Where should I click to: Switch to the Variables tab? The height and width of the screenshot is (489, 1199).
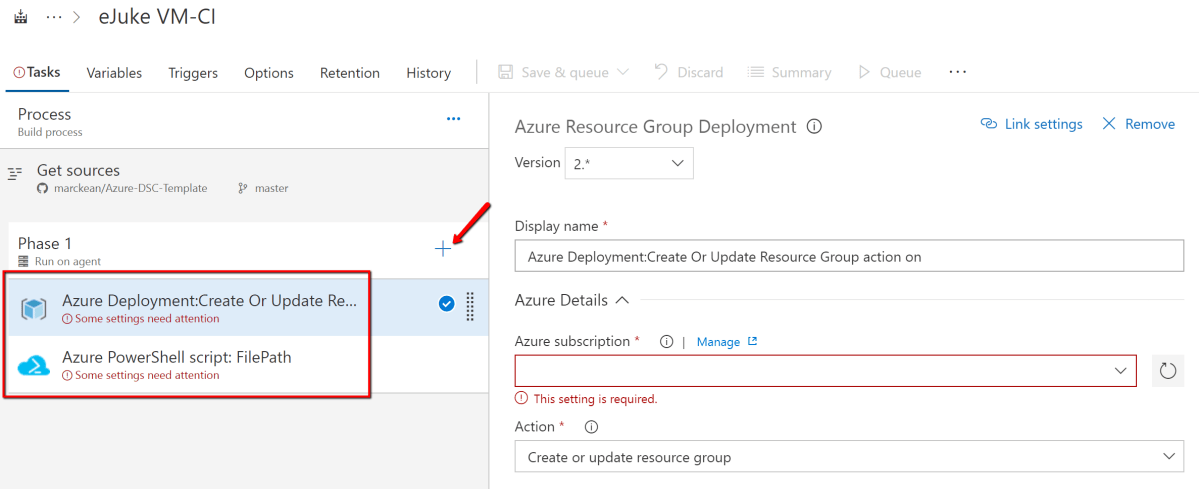coord(114,73)
